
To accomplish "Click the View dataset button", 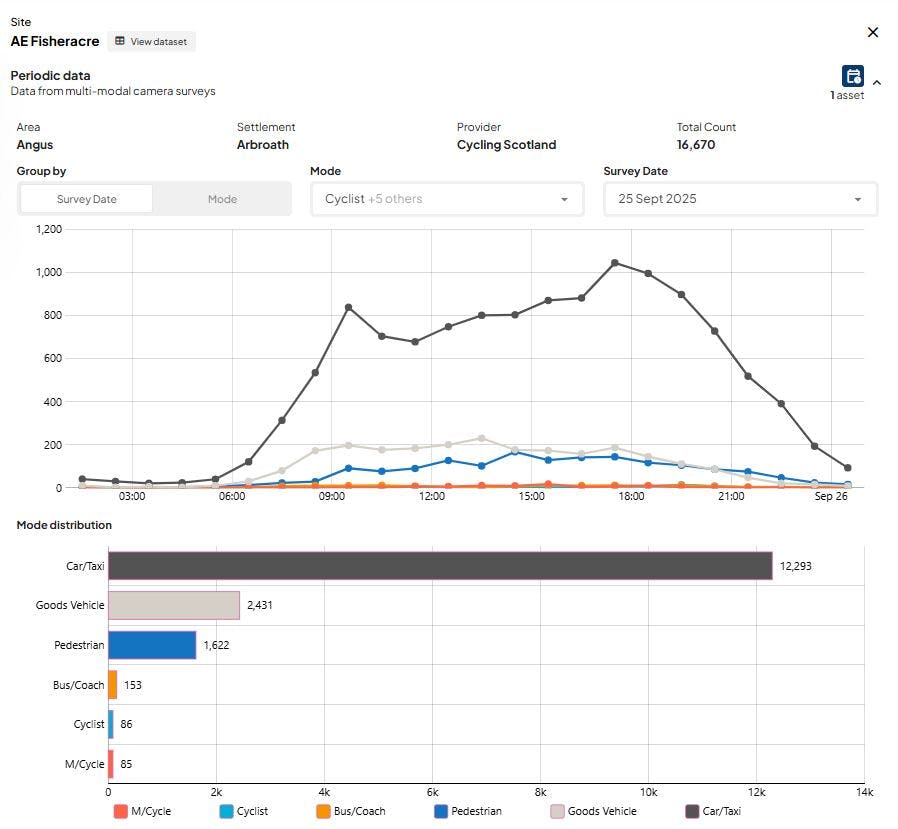I will pyautogui.click(x=151, y=41).
